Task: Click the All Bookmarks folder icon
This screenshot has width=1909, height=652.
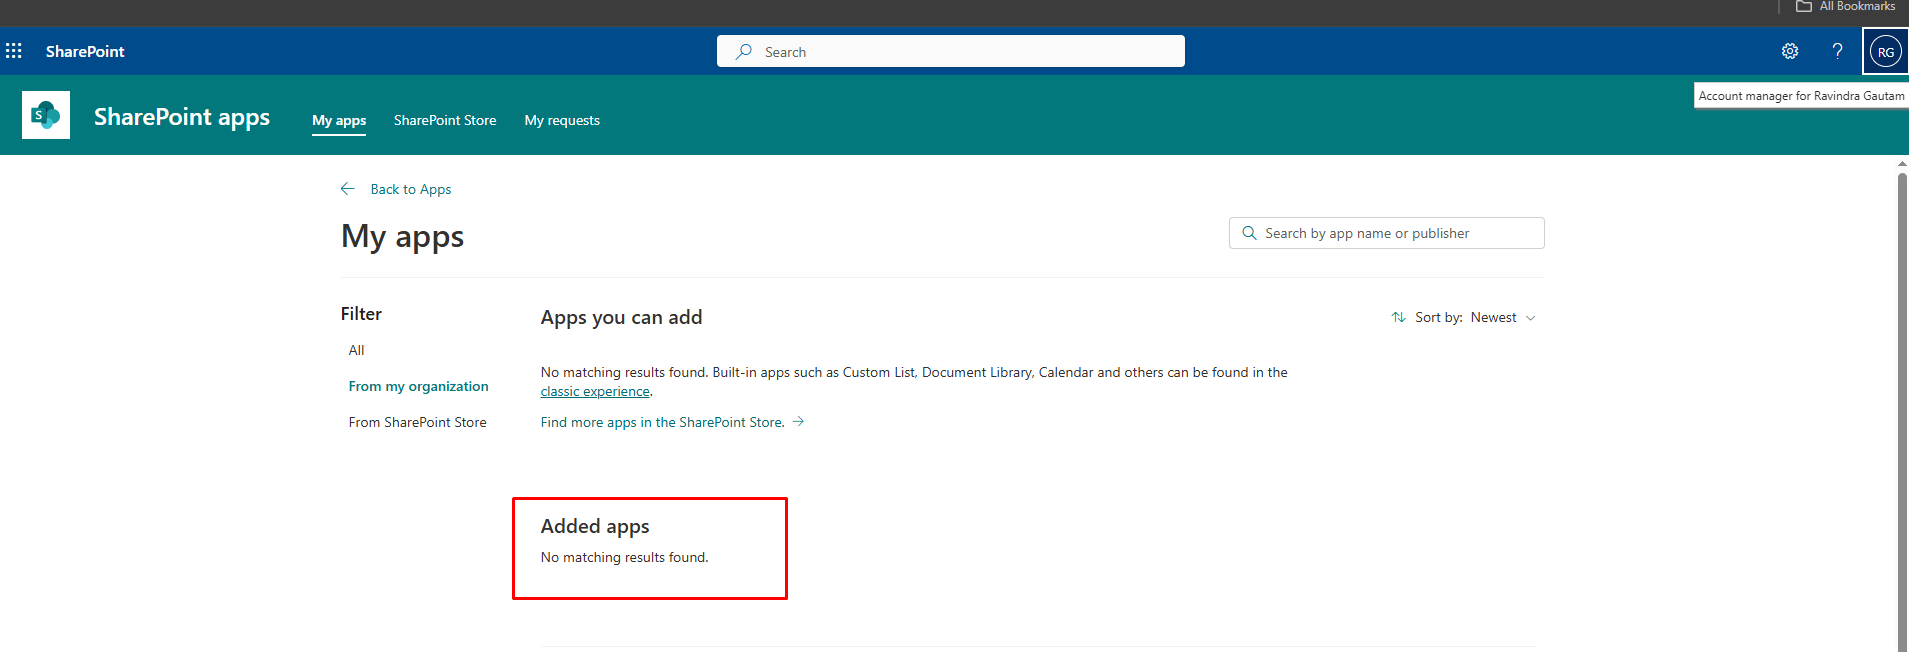Action: [1804, 6]
